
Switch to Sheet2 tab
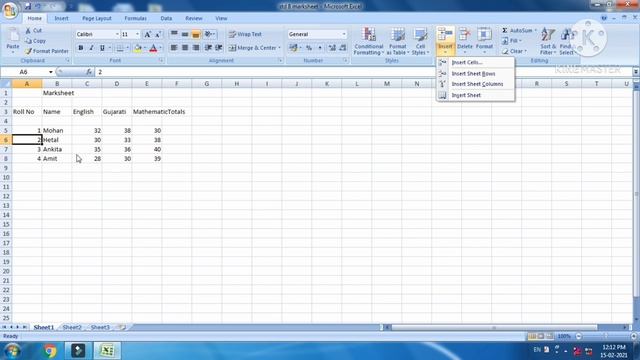[x=72, y=327]
